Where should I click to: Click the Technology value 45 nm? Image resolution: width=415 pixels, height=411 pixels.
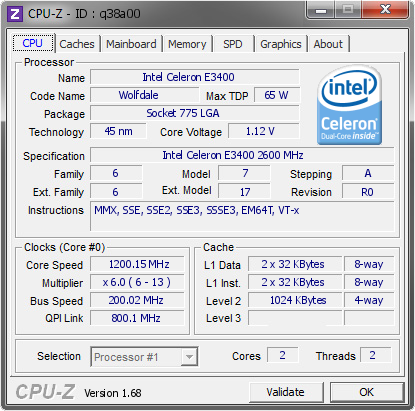point(118,131)
